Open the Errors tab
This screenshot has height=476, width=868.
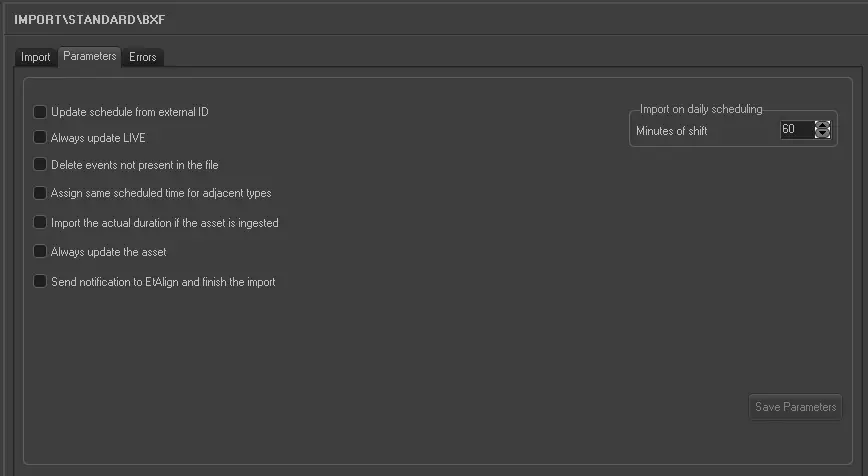143,57
